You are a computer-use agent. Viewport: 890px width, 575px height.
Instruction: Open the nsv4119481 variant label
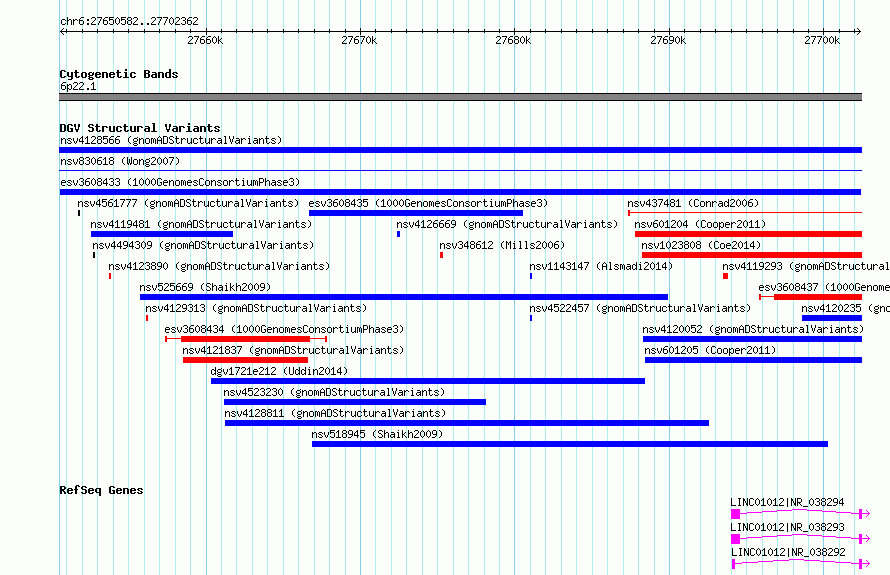tap(201, 224)
